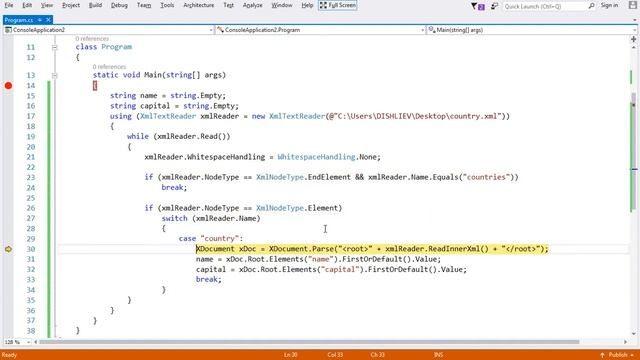640x360 pixels.
Task: Open the Project menu
Action: [71, 5]
